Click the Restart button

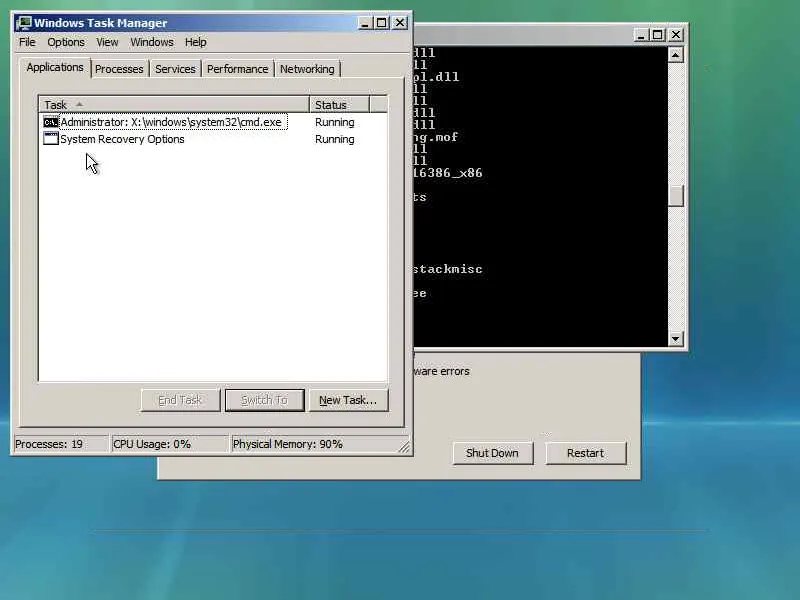pos(585,453)
